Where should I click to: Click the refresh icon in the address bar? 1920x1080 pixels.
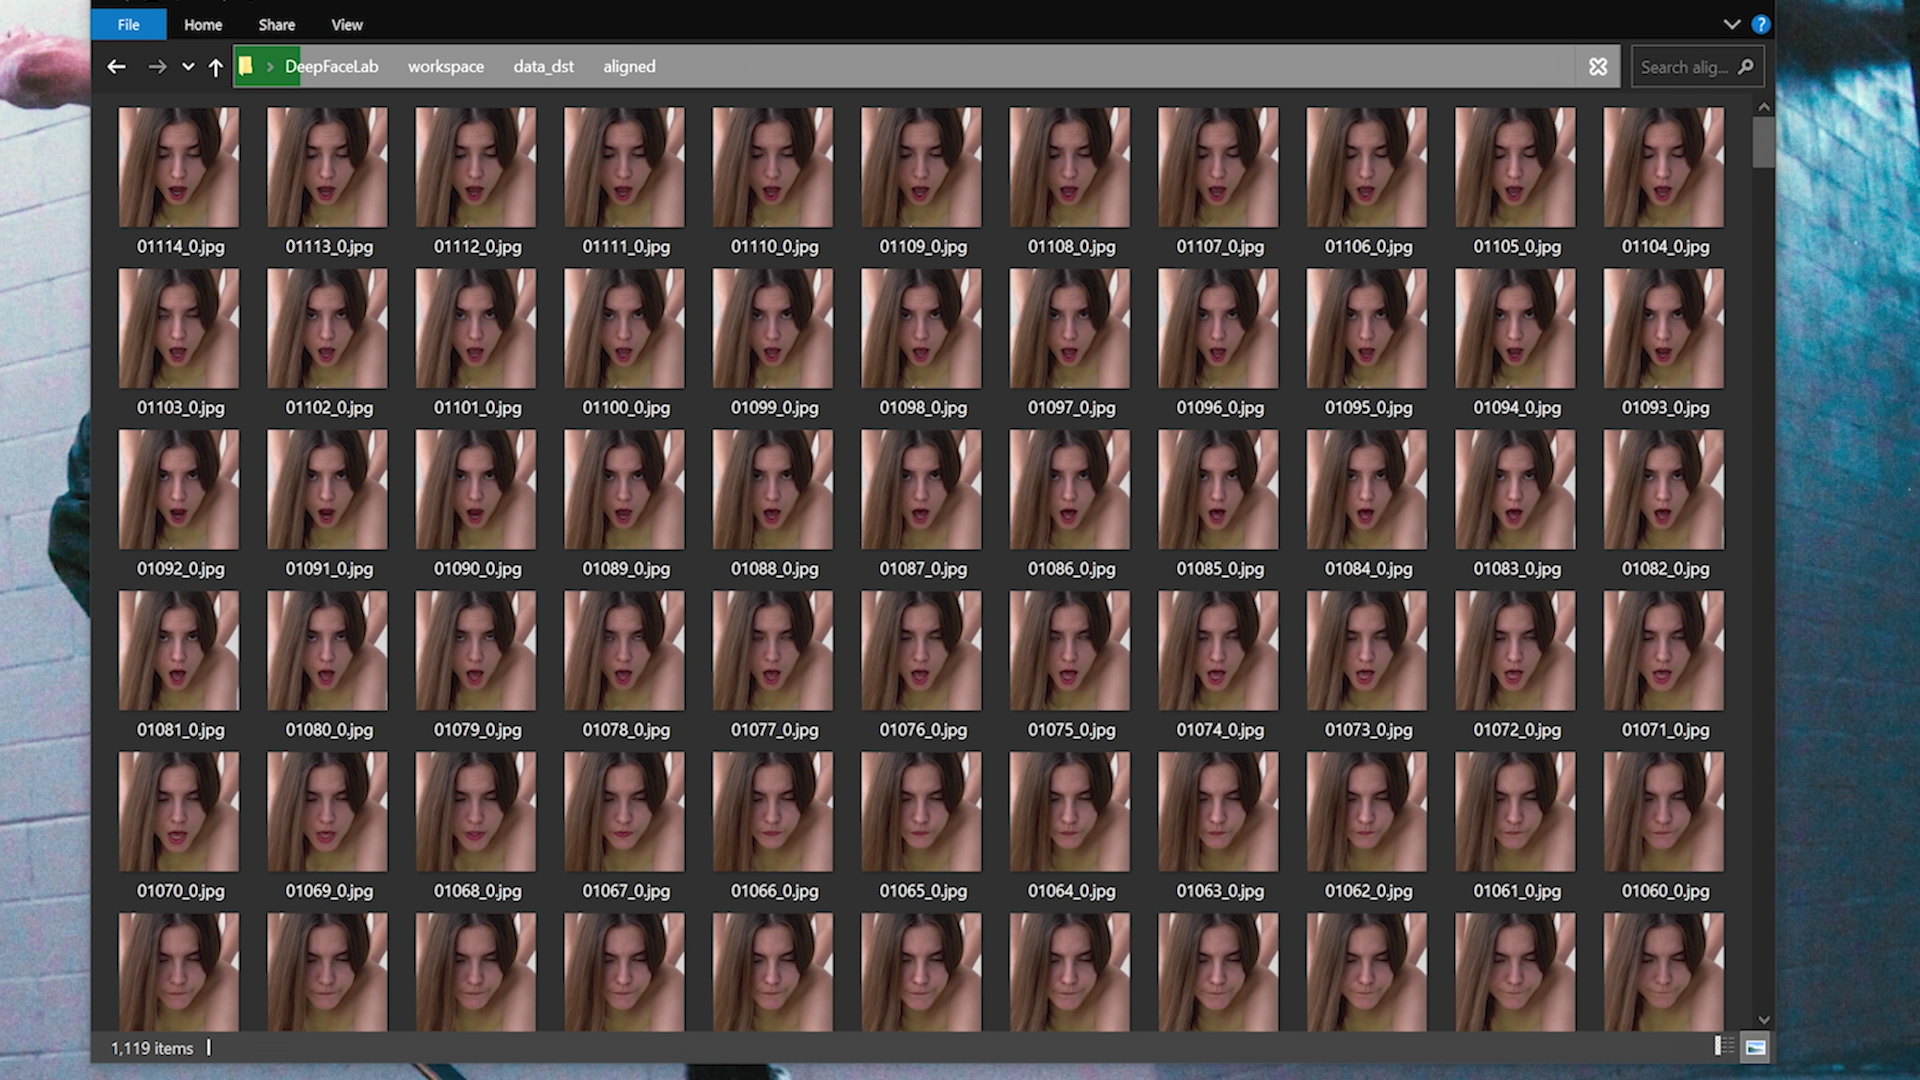[1597, 66]
